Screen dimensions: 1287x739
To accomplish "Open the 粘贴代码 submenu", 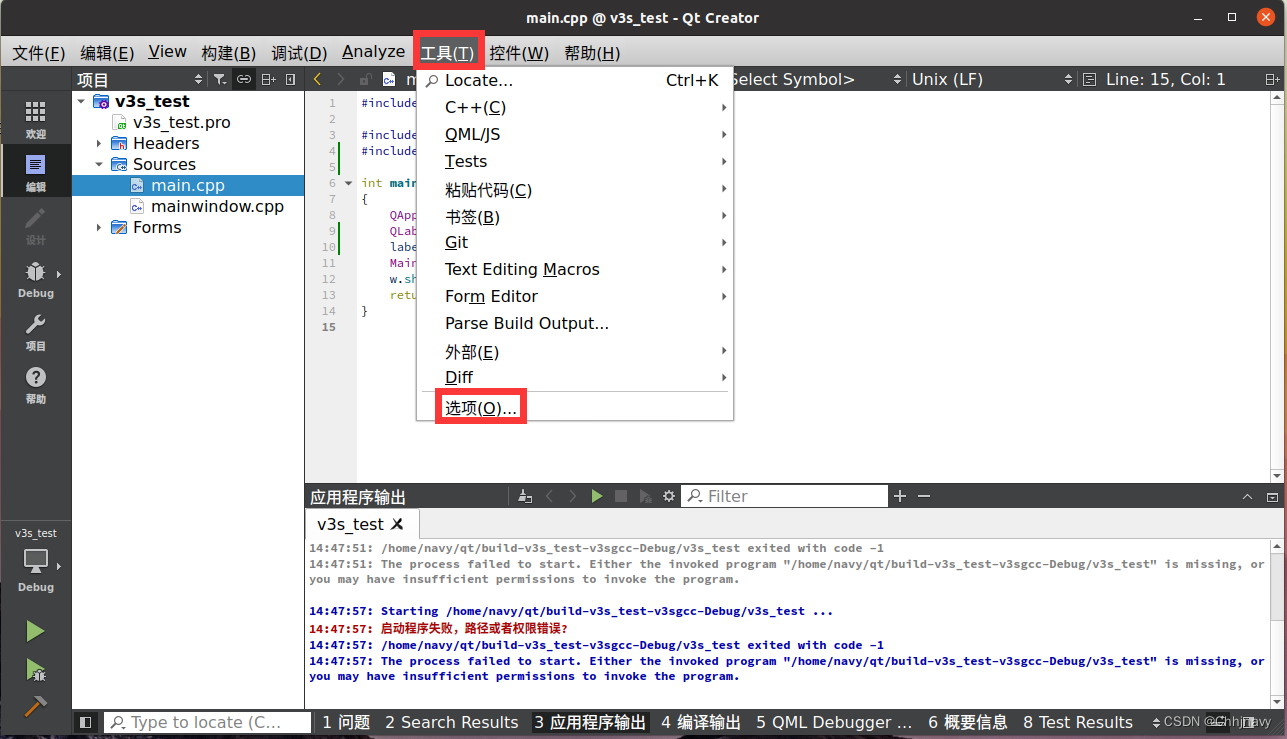I will click(575, 189).
